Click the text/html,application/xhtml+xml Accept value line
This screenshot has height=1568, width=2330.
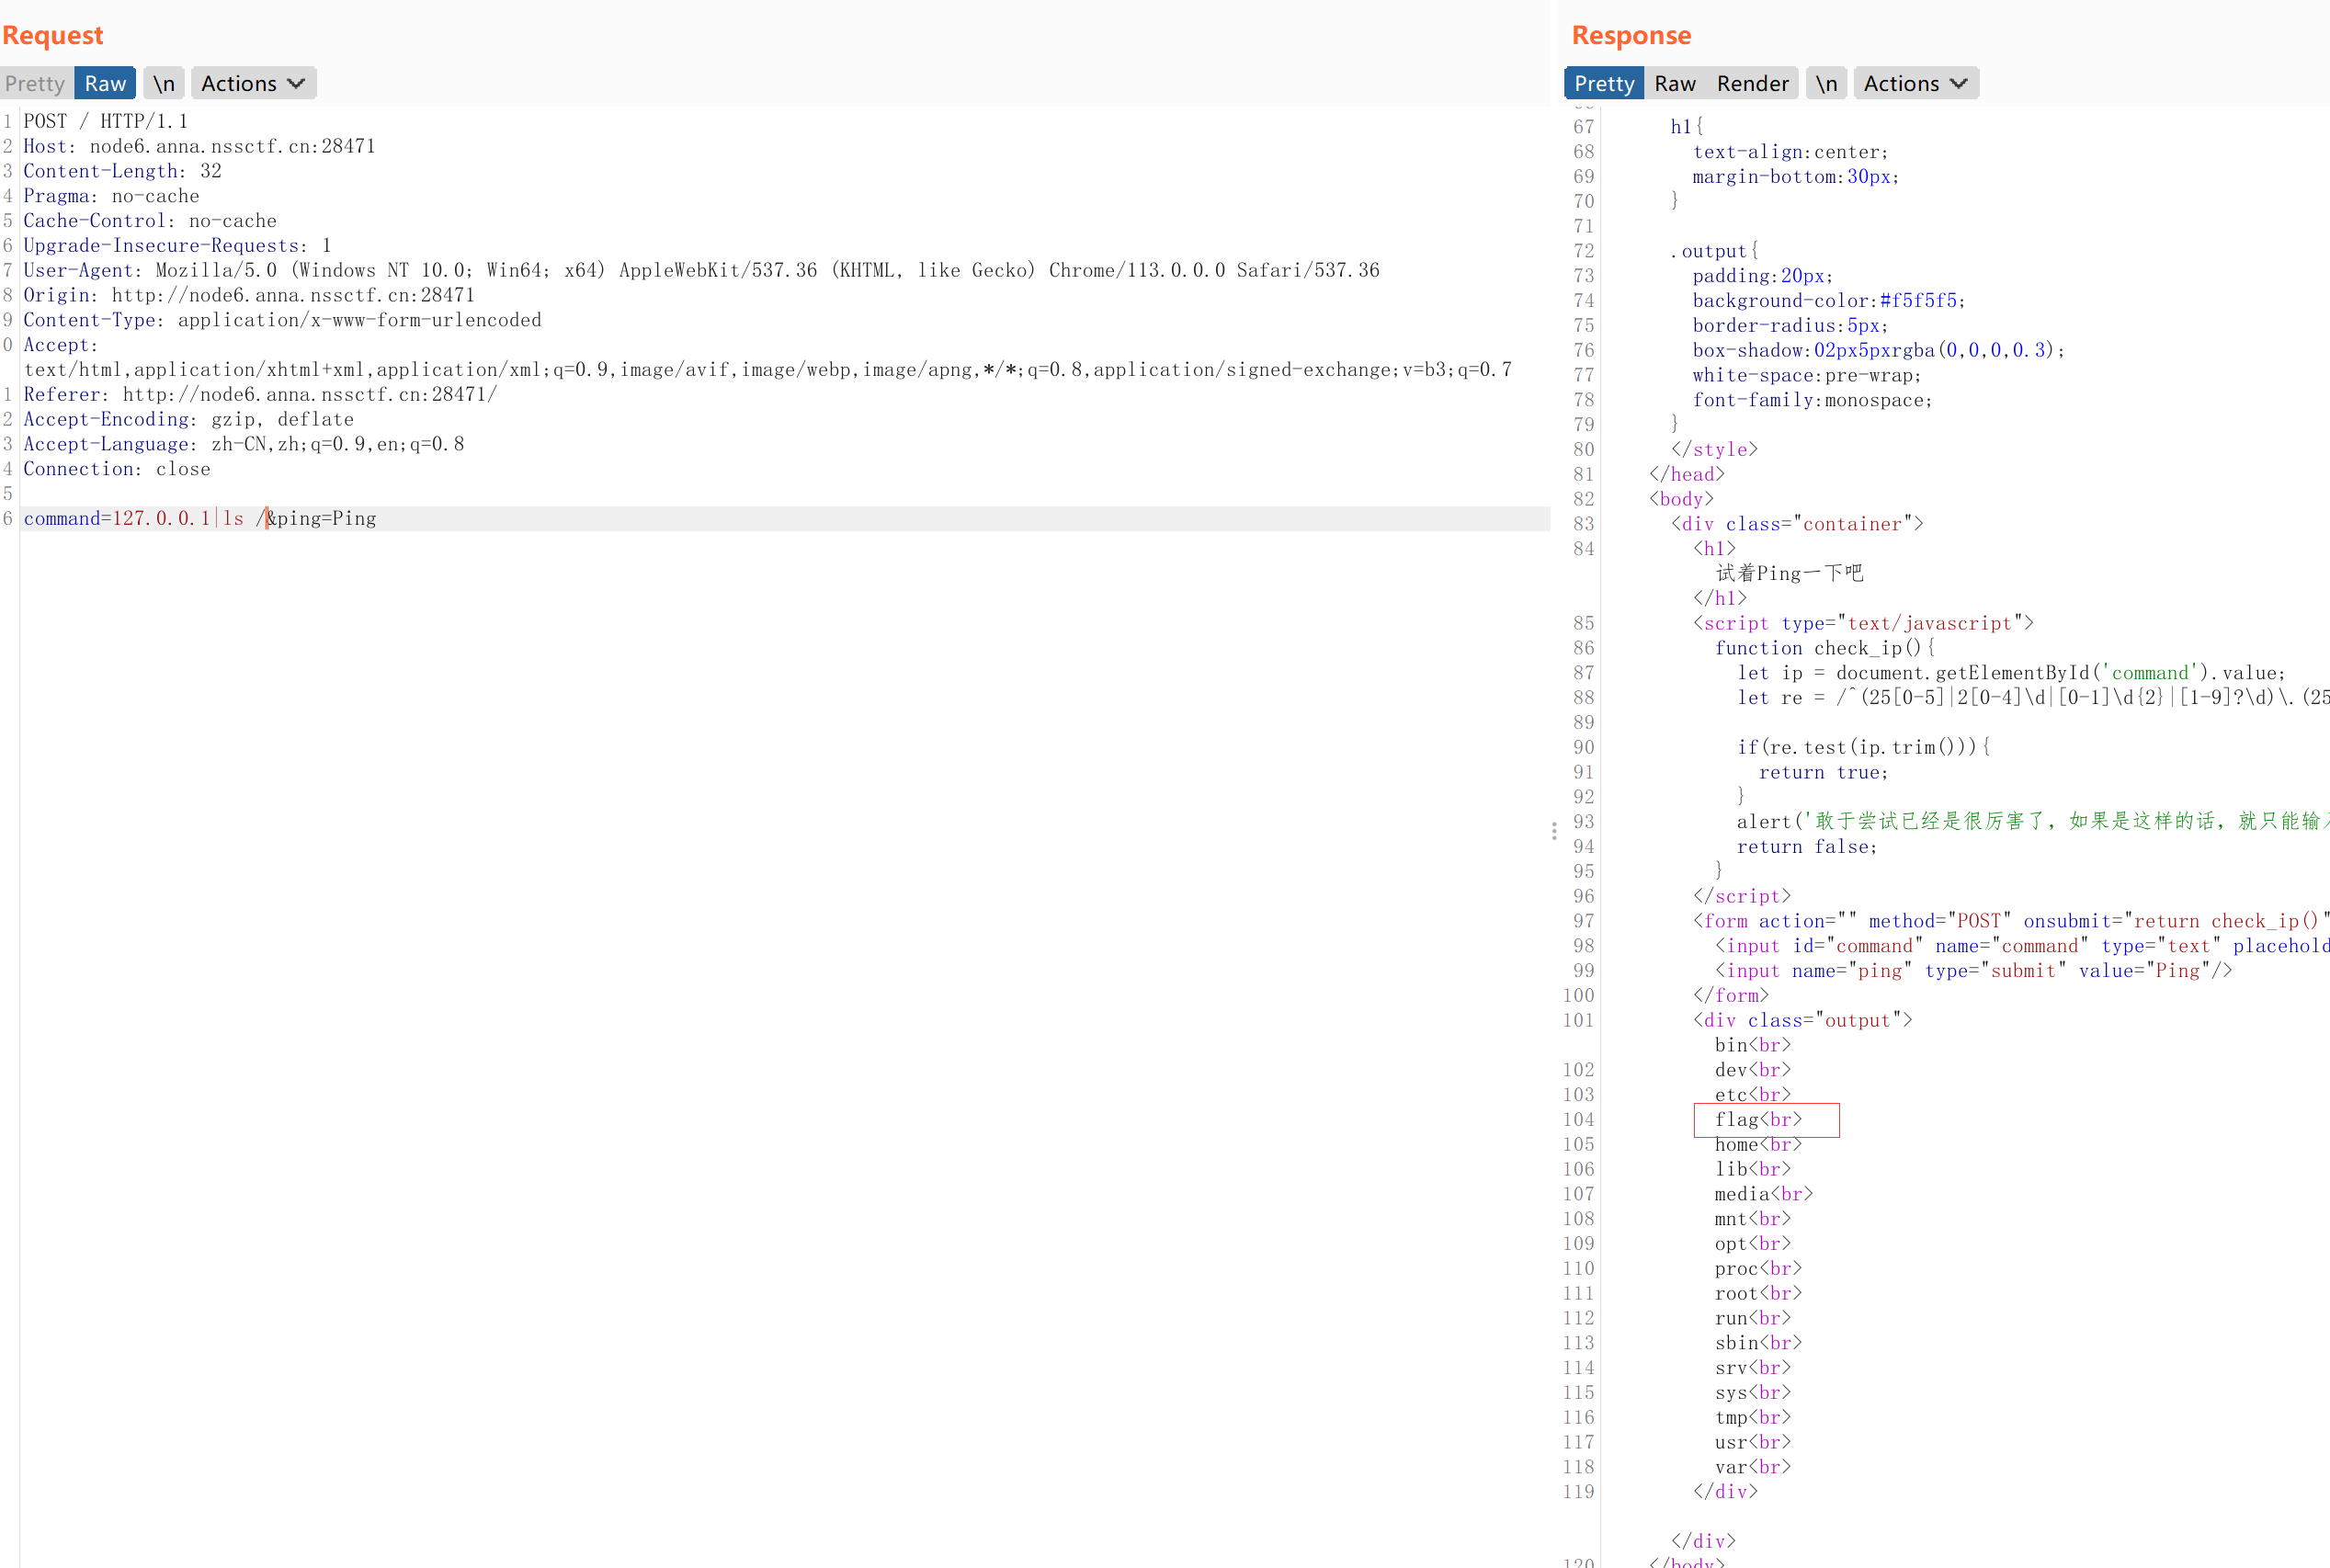pyautogui.click(x=767, y=370)
